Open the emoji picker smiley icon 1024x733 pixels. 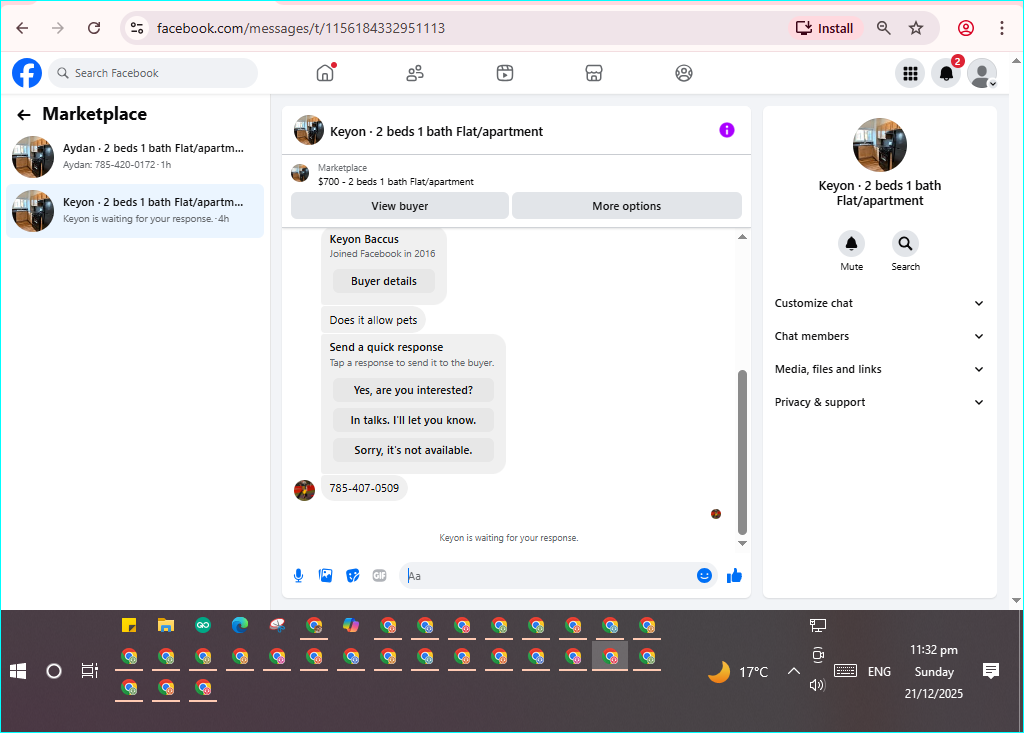704,576
